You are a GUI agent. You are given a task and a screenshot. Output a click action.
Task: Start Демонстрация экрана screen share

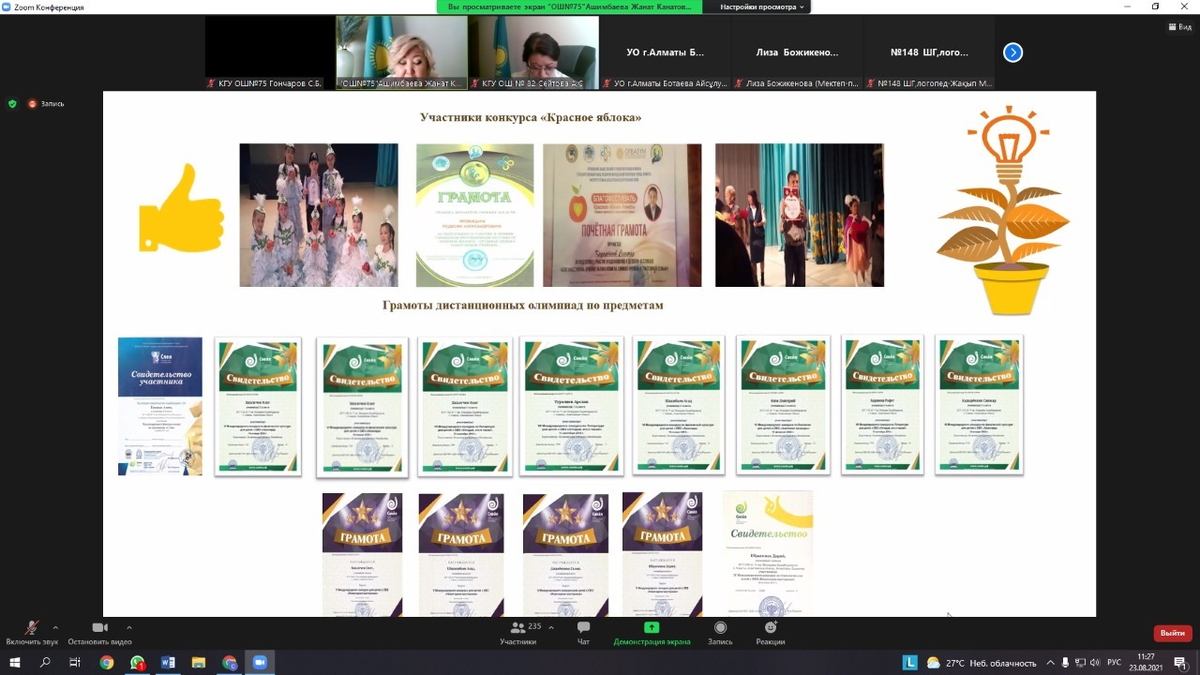(x=651, y=632)
